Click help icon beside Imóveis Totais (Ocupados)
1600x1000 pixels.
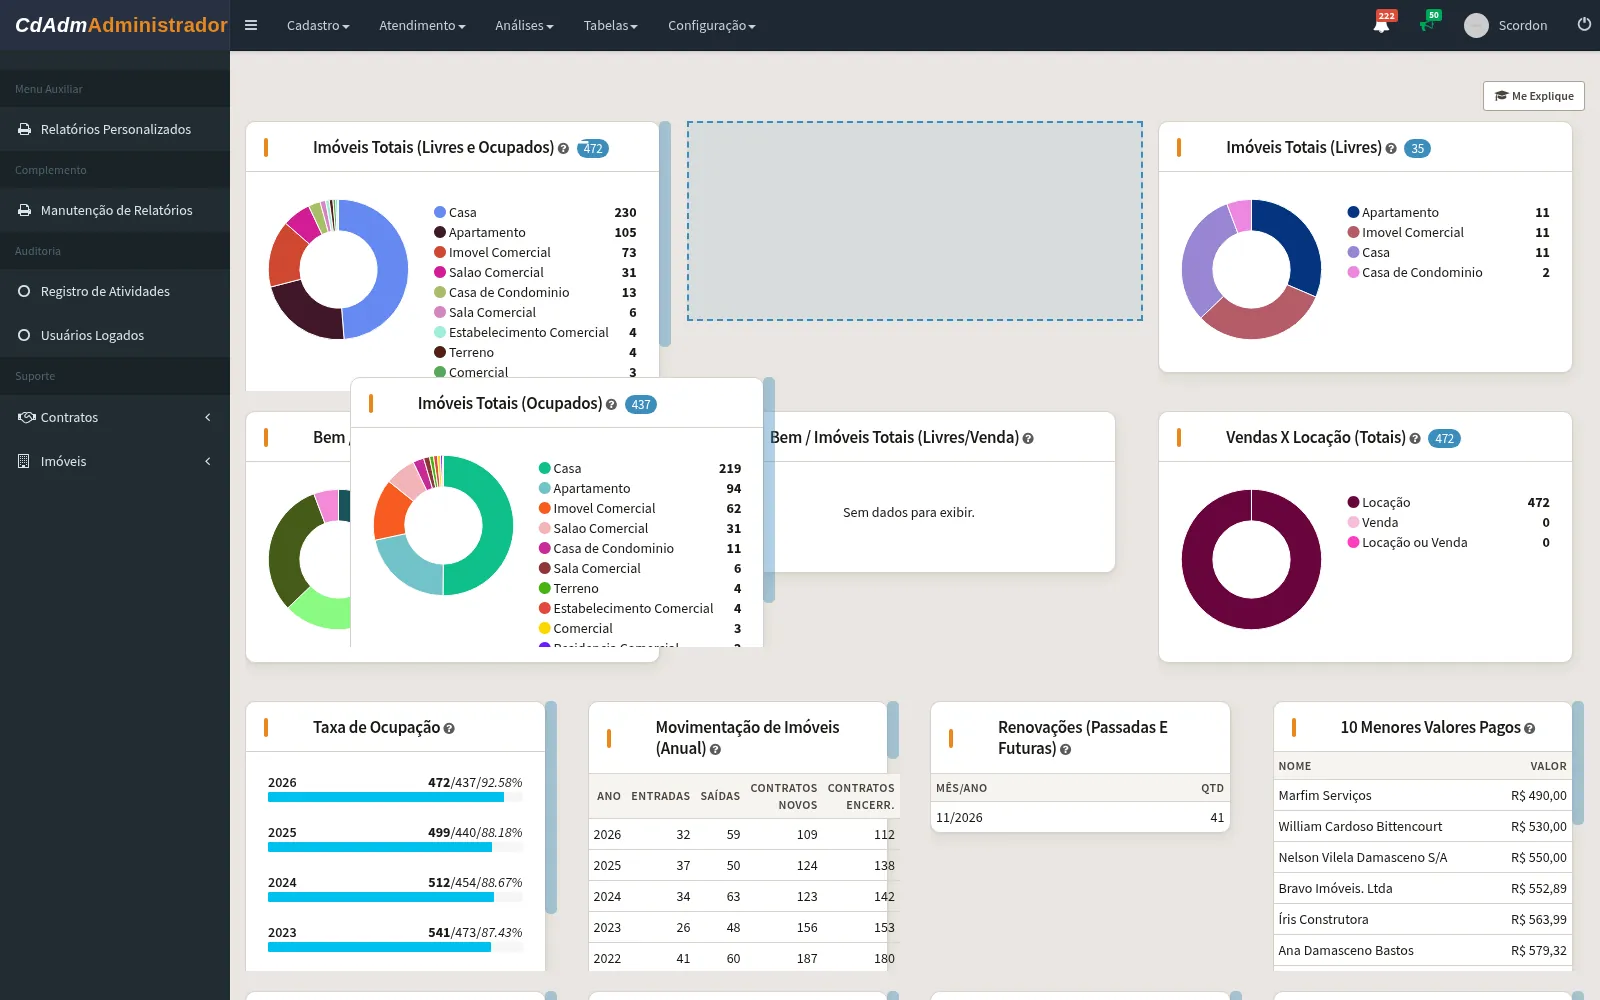point(611,405)
